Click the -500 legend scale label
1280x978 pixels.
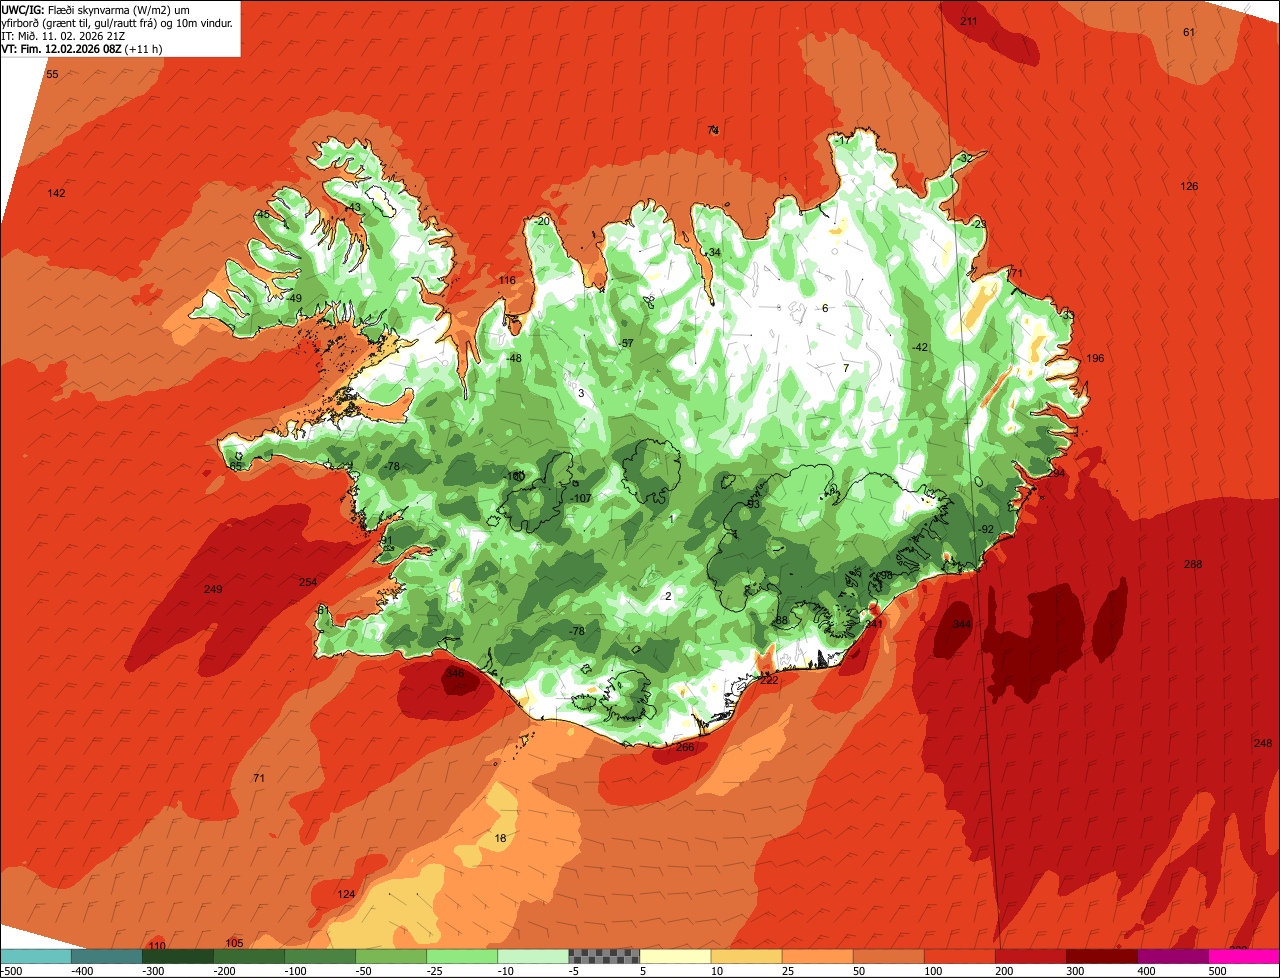click(12, 971)
